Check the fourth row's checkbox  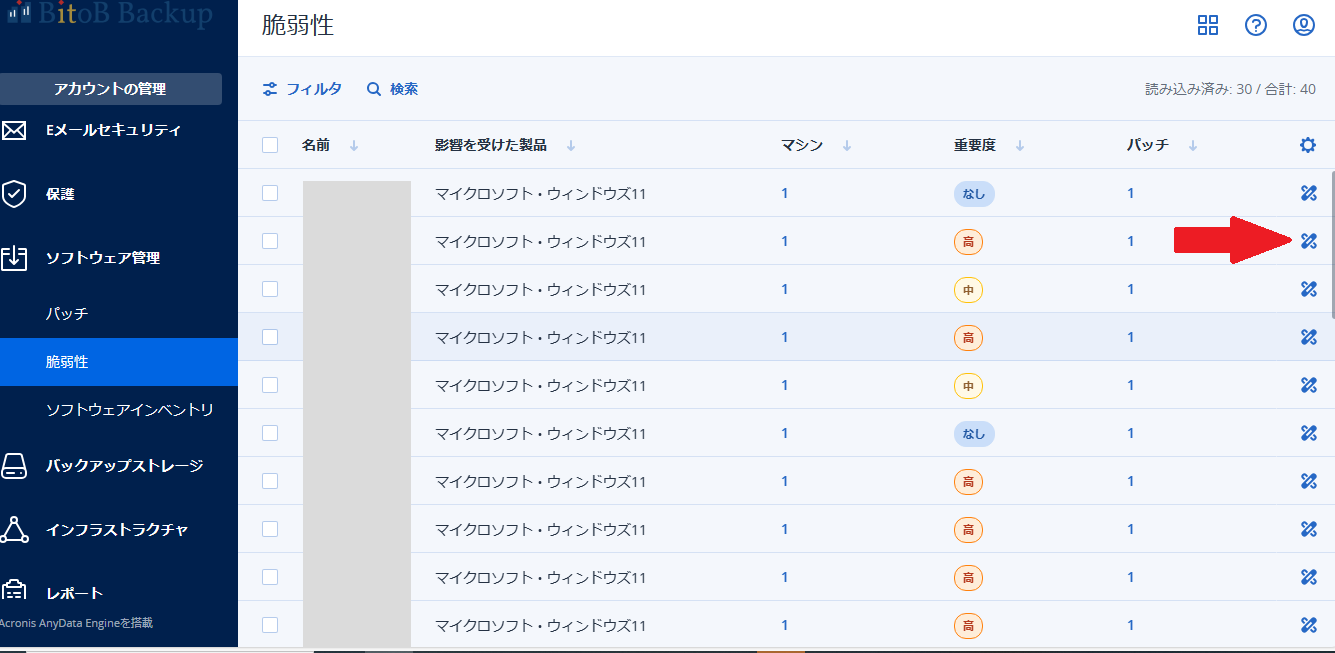(270, 337)
